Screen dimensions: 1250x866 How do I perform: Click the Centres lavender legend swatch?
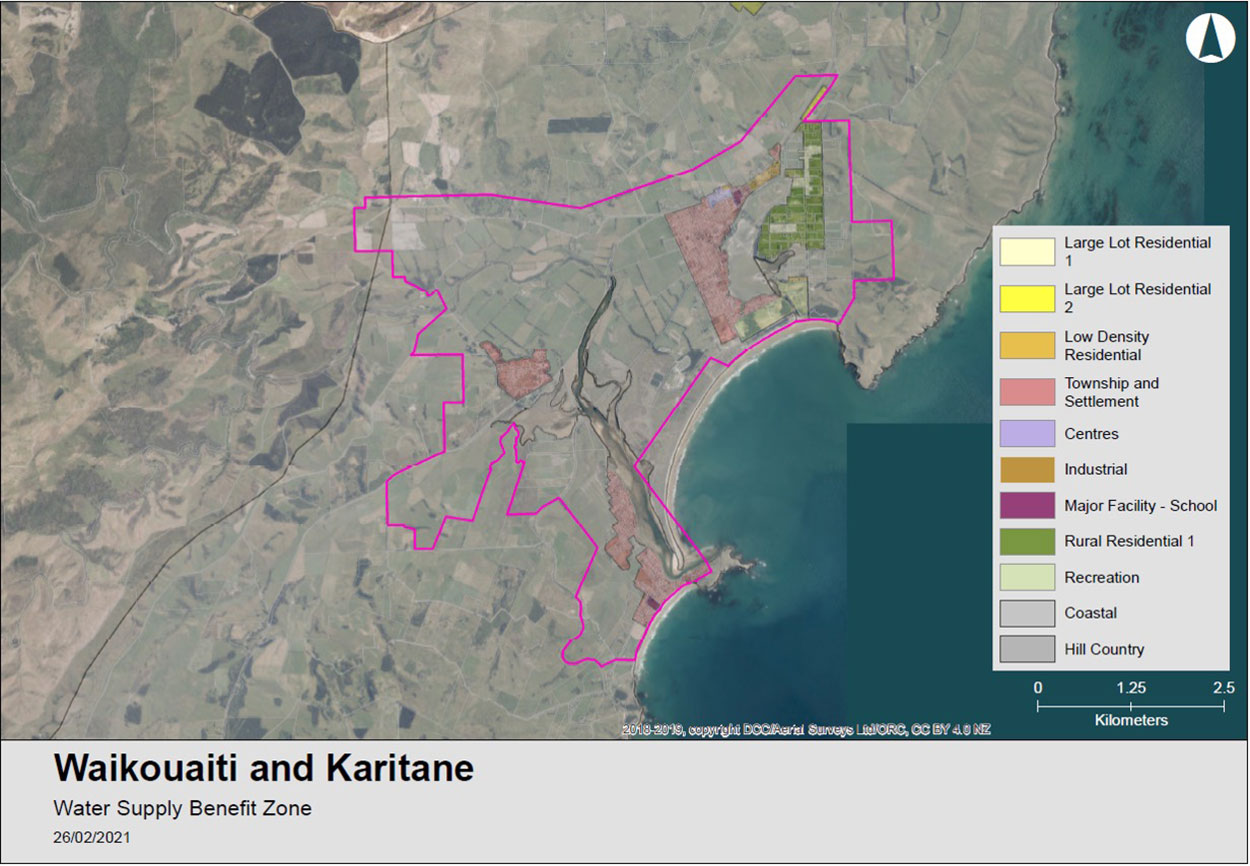1027,434
